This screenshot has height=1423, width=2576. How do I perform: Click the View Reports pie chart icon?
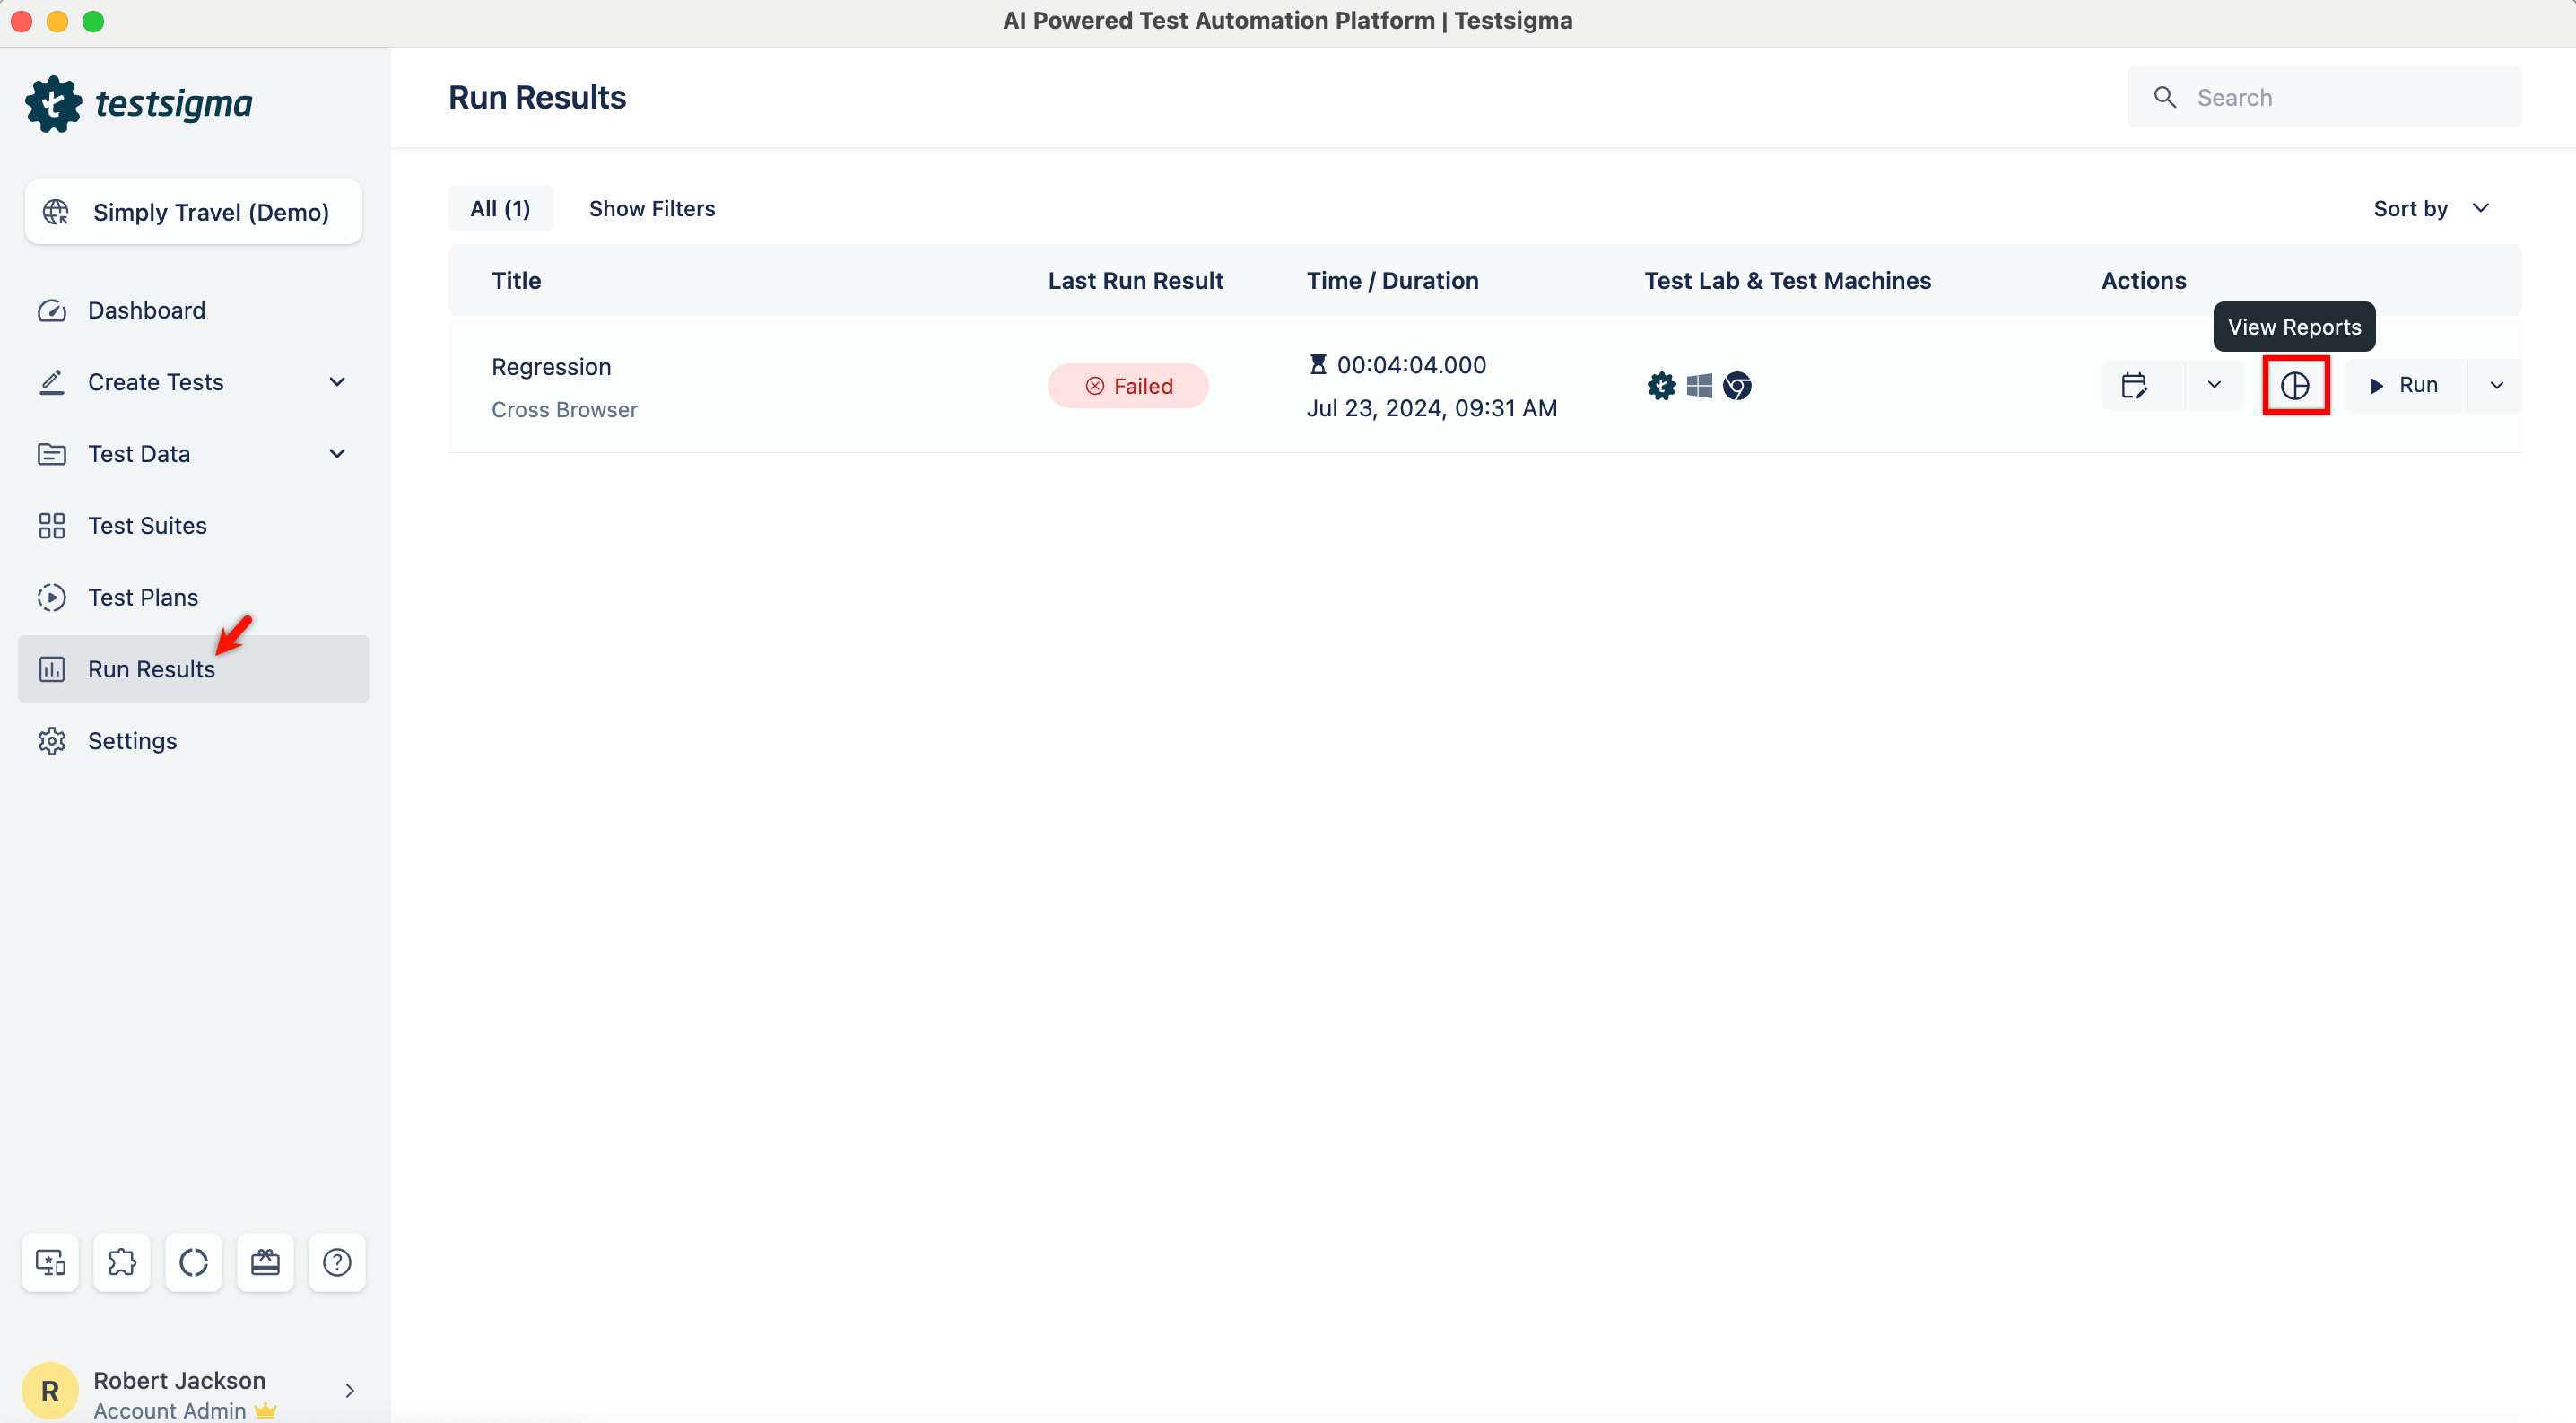coord(2295,386)
